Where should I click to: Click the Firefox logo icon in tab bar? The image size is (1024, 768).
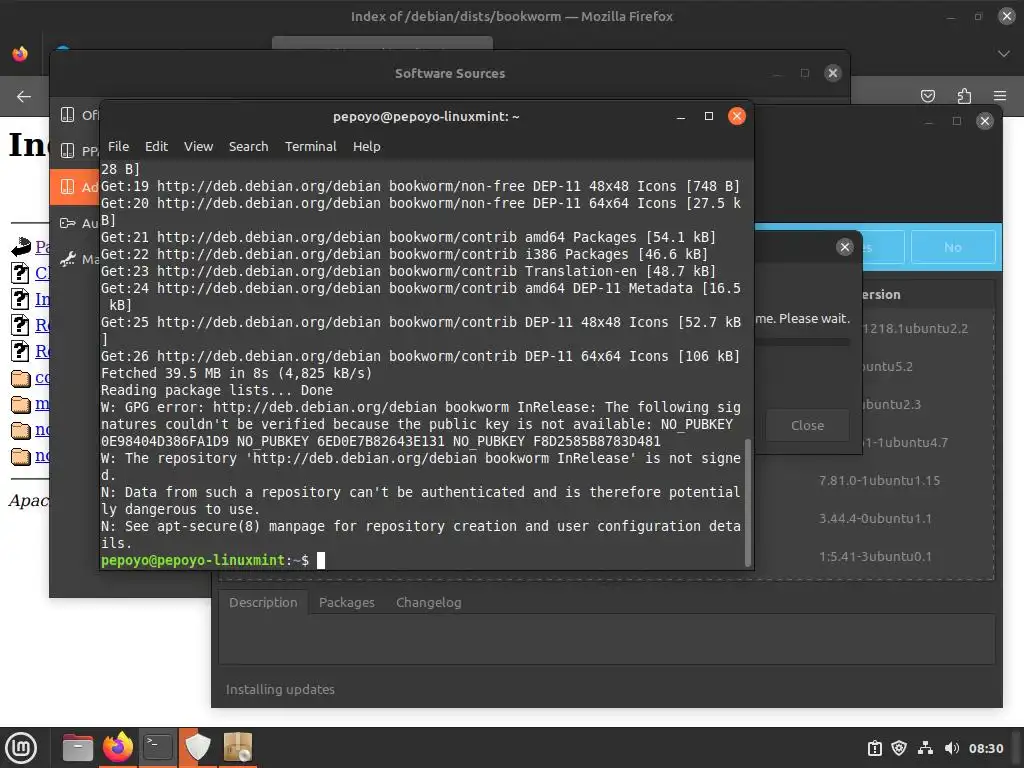pos(20,54)
